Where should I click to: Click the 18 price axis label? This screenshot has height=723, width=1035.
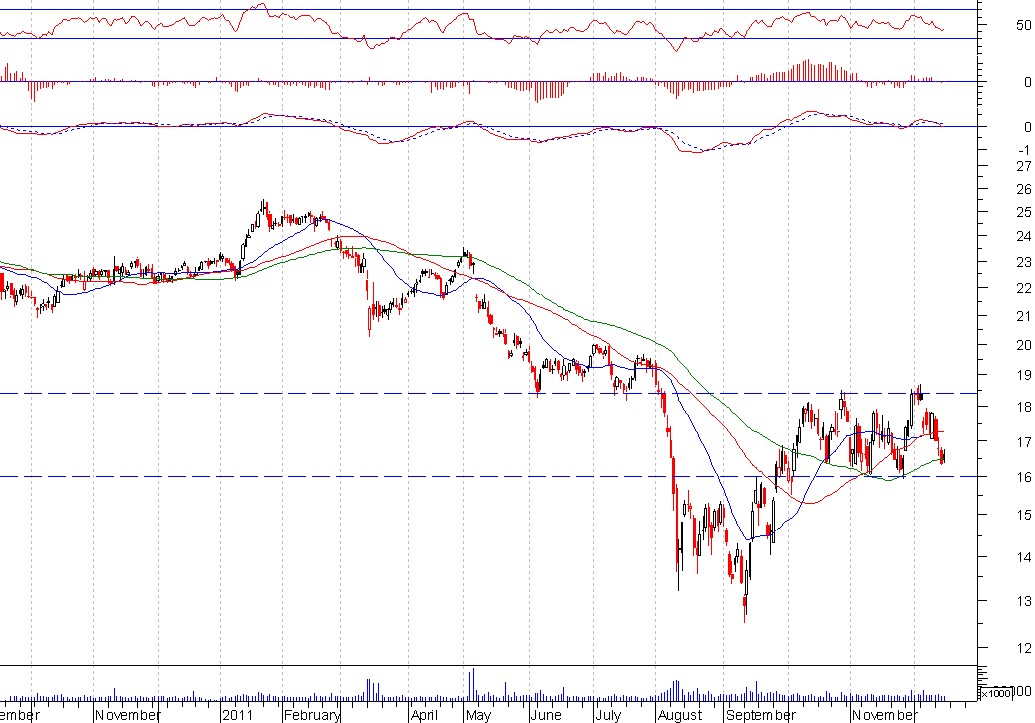coord(1023,407)
